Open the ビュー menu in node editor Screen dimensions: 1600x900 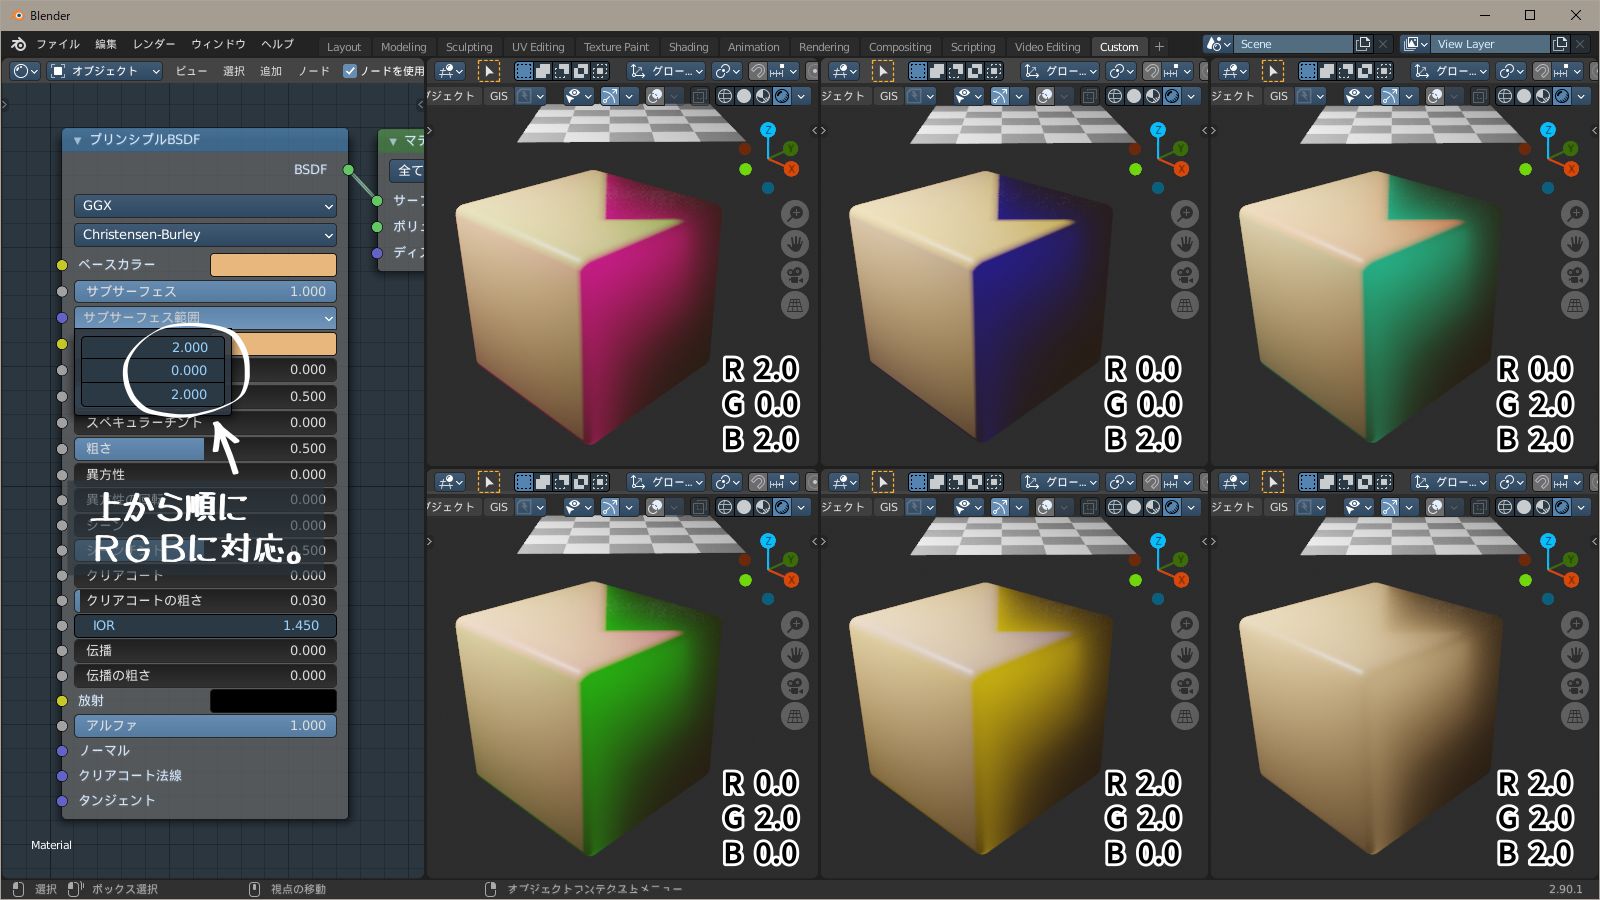click(191, 71)
